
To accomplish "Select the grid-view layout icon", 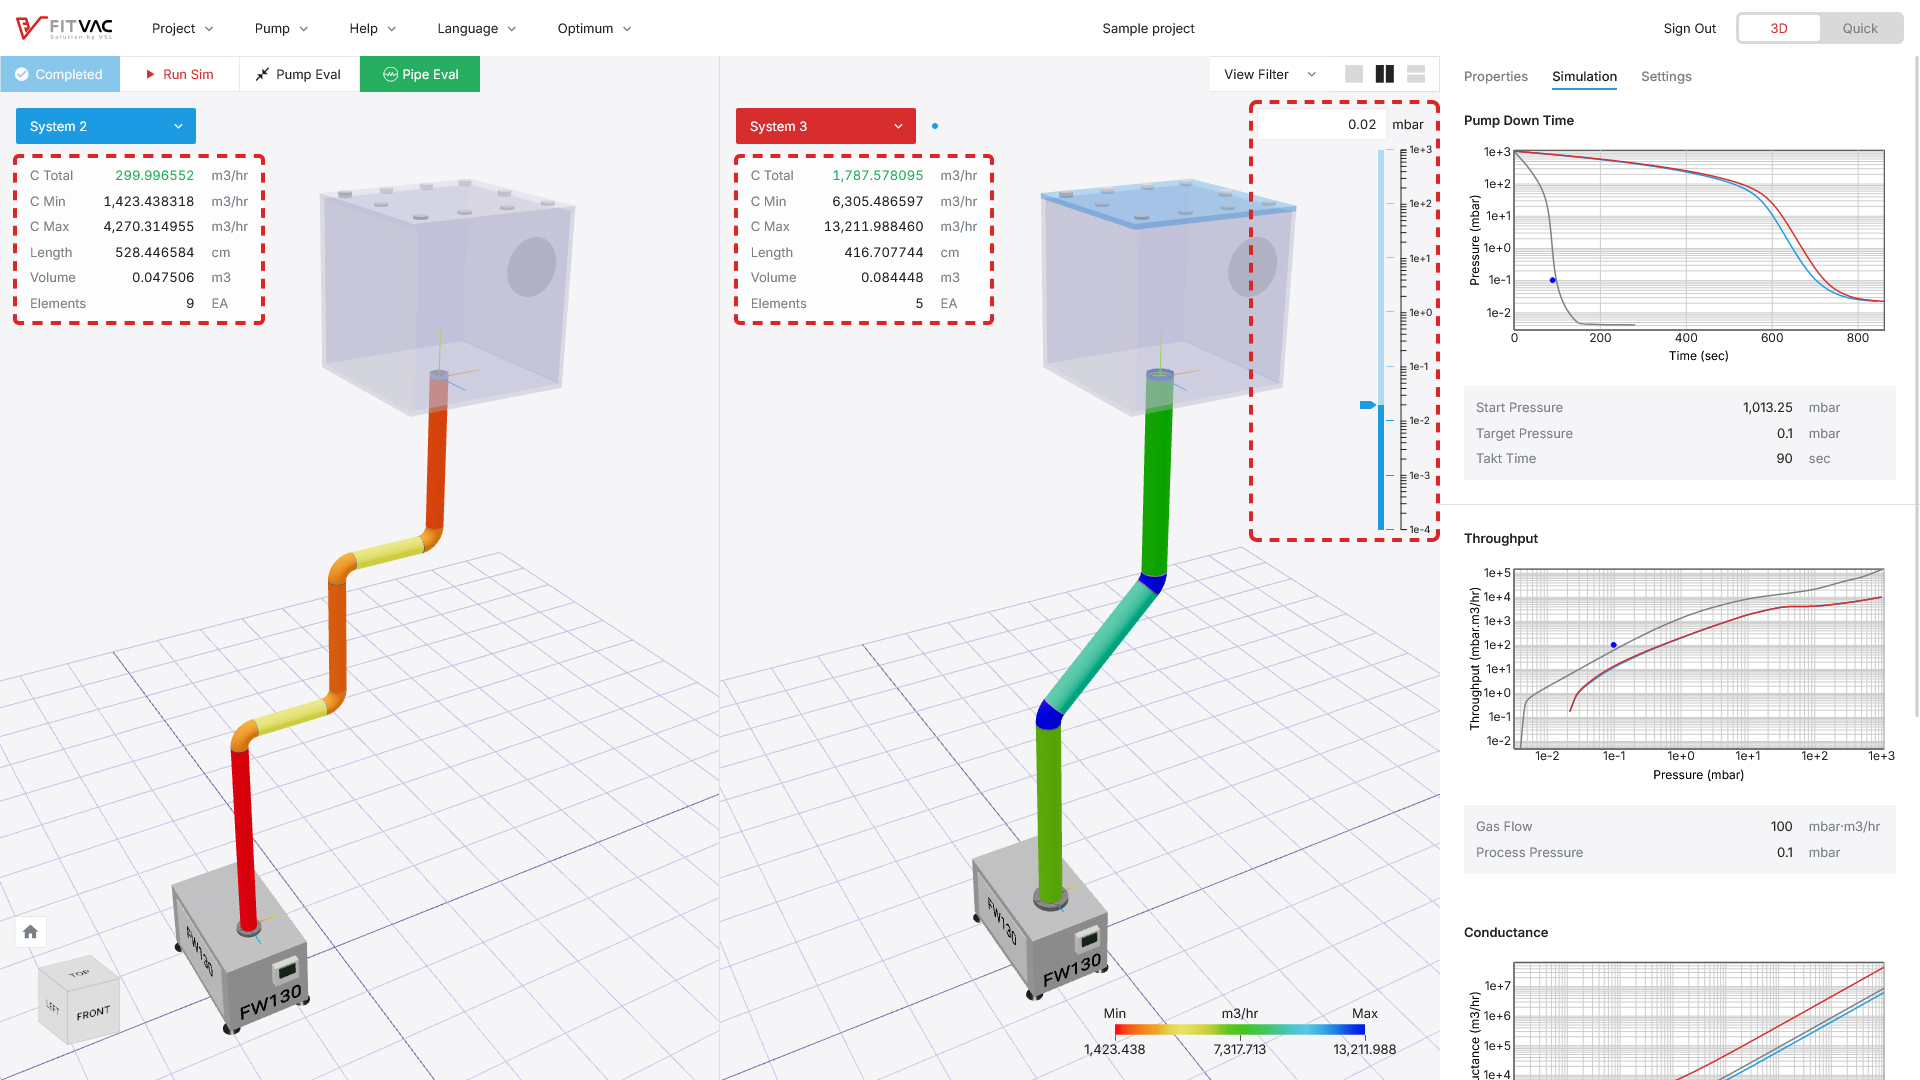I will pyautogui.click(x=1416, y=73).
